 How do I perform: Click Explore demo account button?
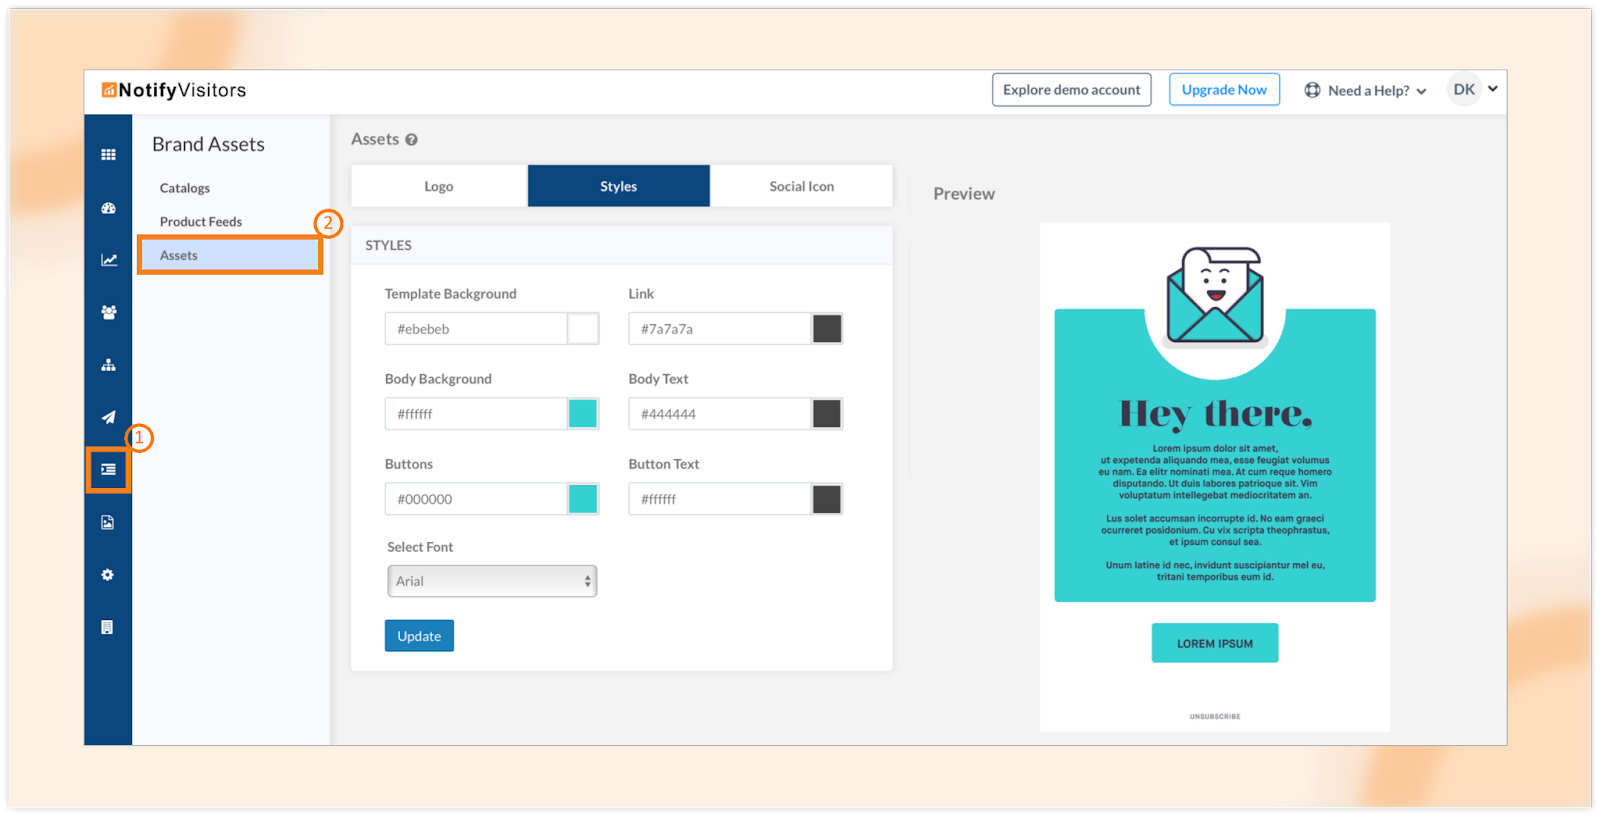click(x=1072, y=90)
